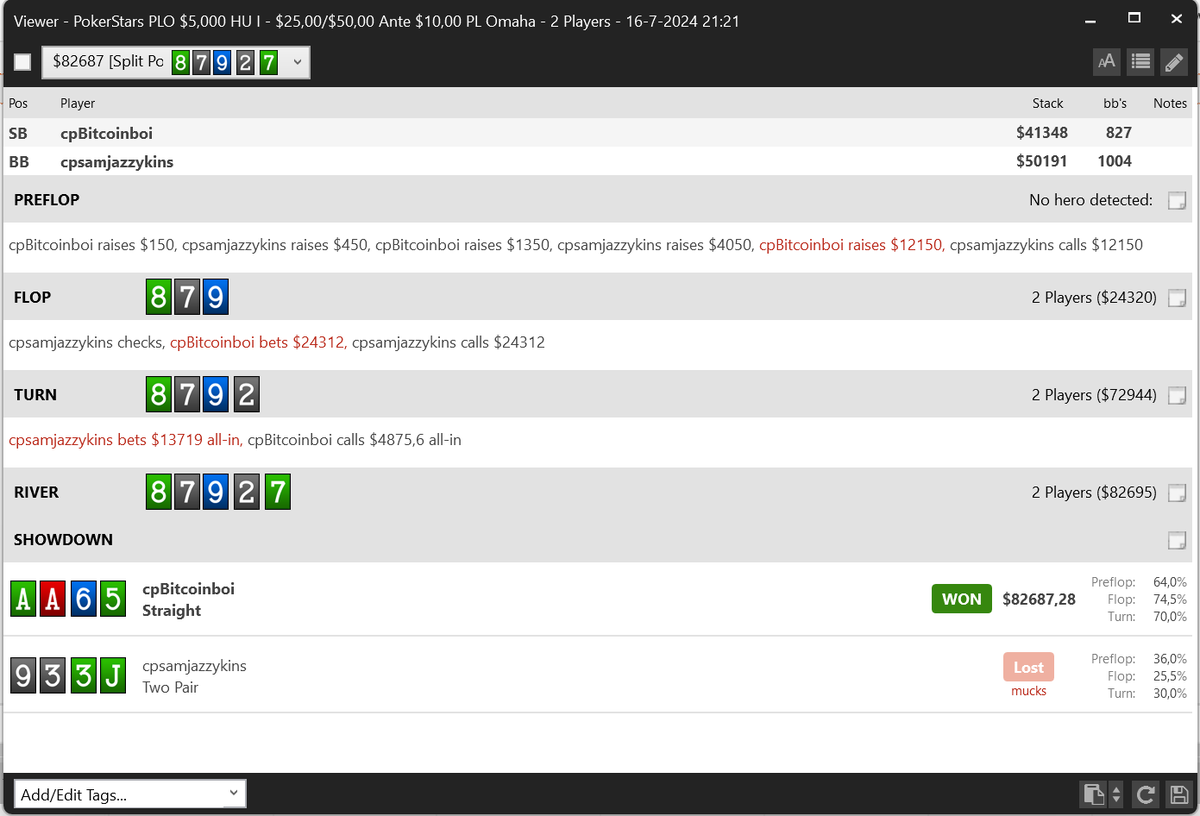This screenshot has height=816, width=1200.
Task: Tick the checkbox beside the hand selector
Action: point(22,63)
